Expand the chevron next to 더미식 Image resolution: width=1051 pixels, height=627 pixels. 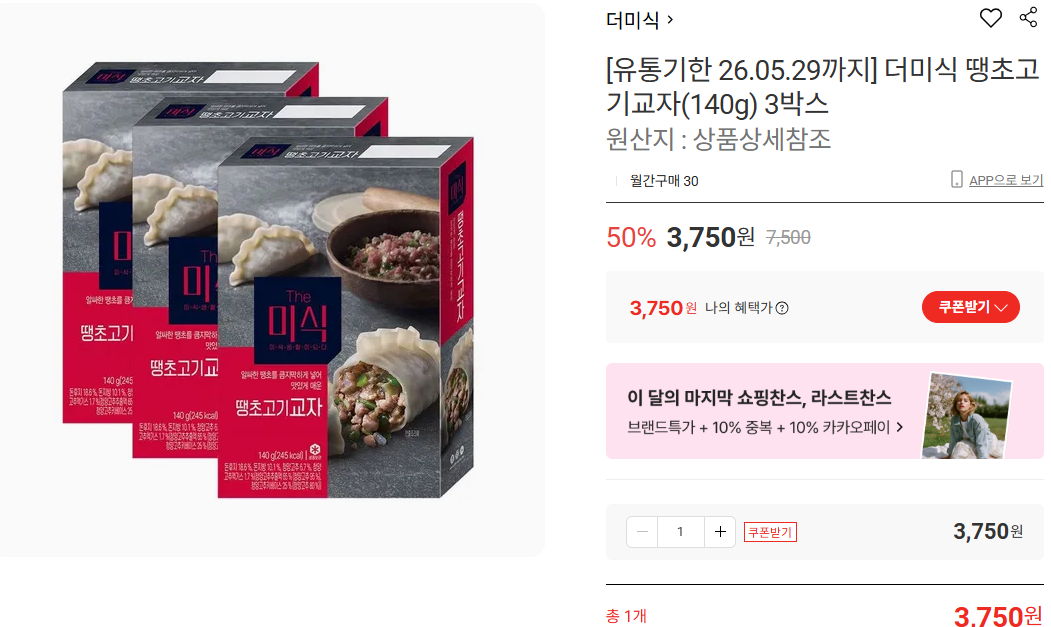point(670,20)
